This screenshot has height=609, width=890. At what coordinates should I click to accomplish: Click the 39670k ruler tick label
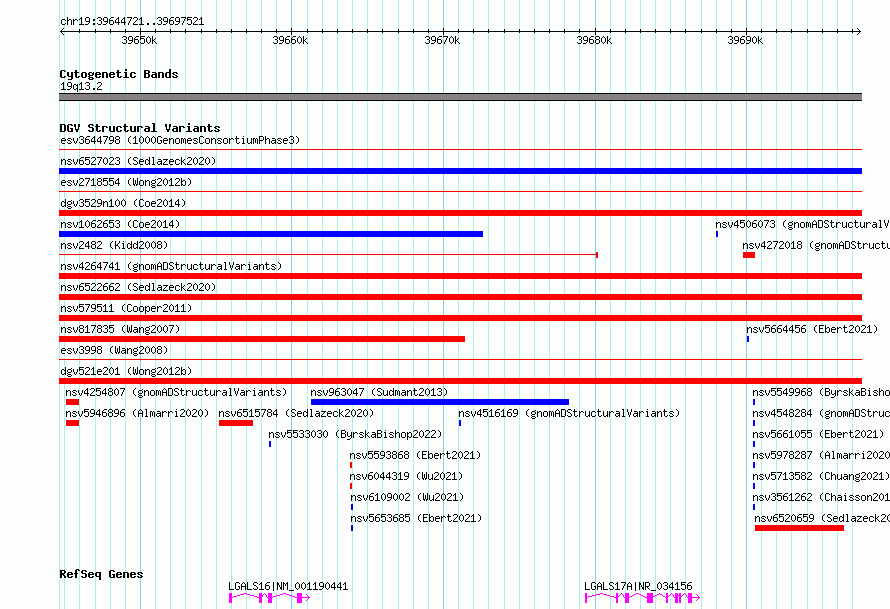pyautogui.click(x=442, y=40)
